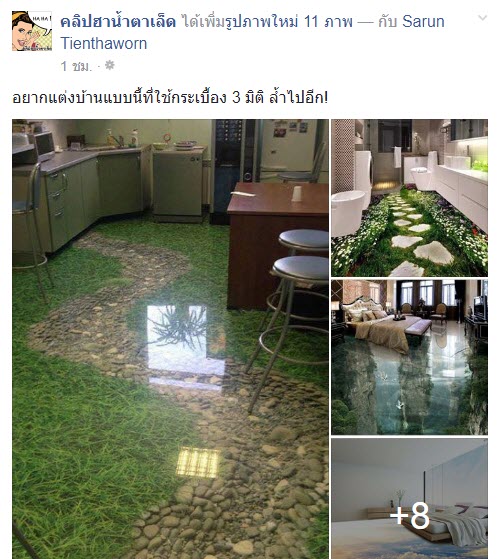Click the 1 ชม. post timestamp
The image size is (498, 559).
click(76, 66)
